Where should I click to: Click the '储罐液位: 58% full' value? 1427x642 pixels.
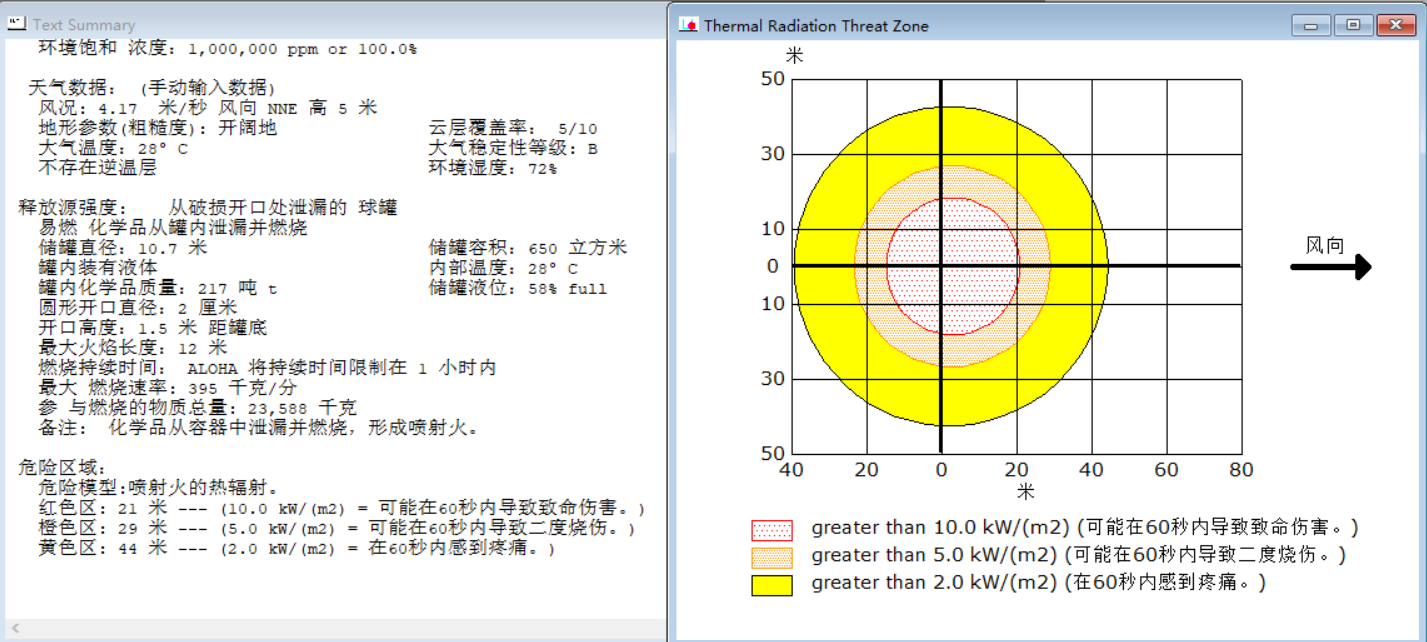tap(518, 288)
